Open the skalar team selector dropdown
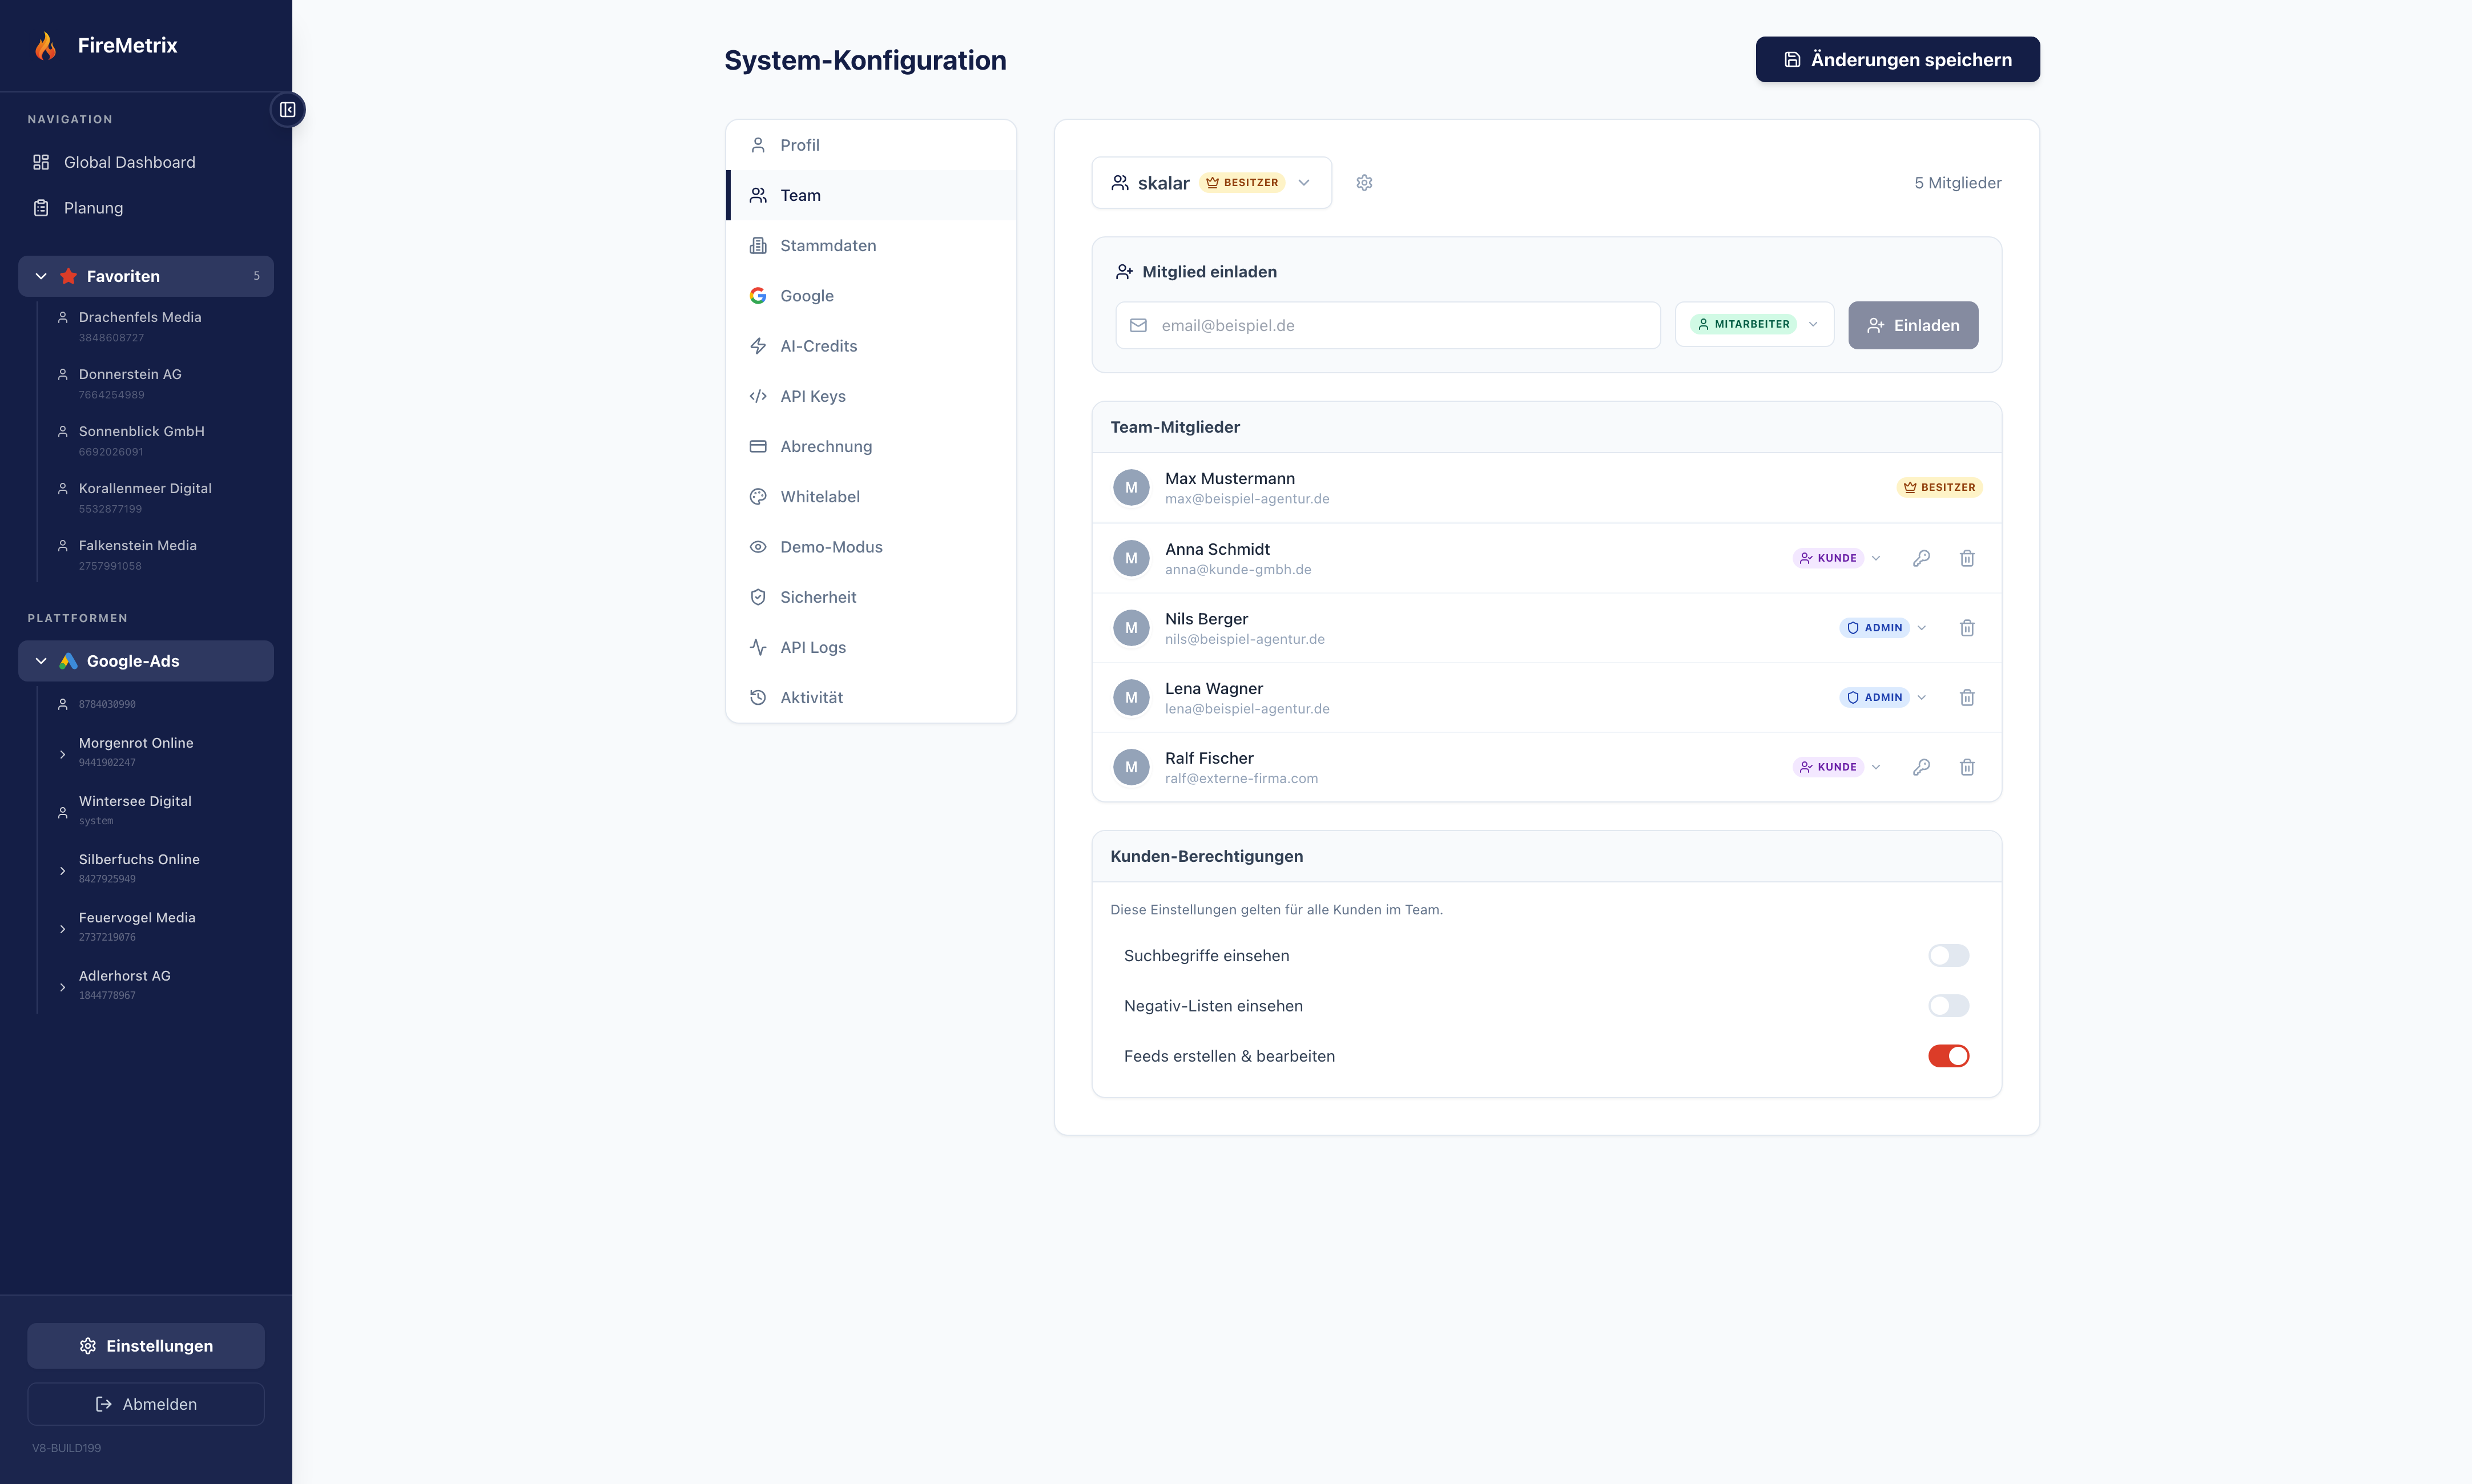 pos(1211,183)
